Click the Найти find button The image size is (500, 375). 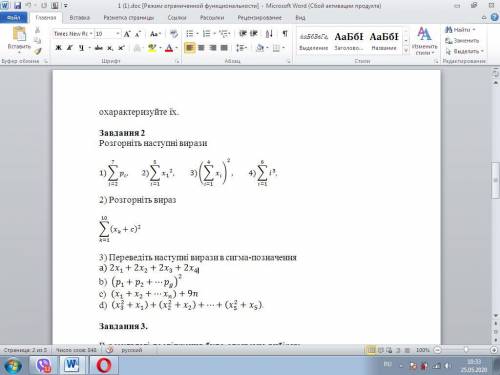pos(460,30)
